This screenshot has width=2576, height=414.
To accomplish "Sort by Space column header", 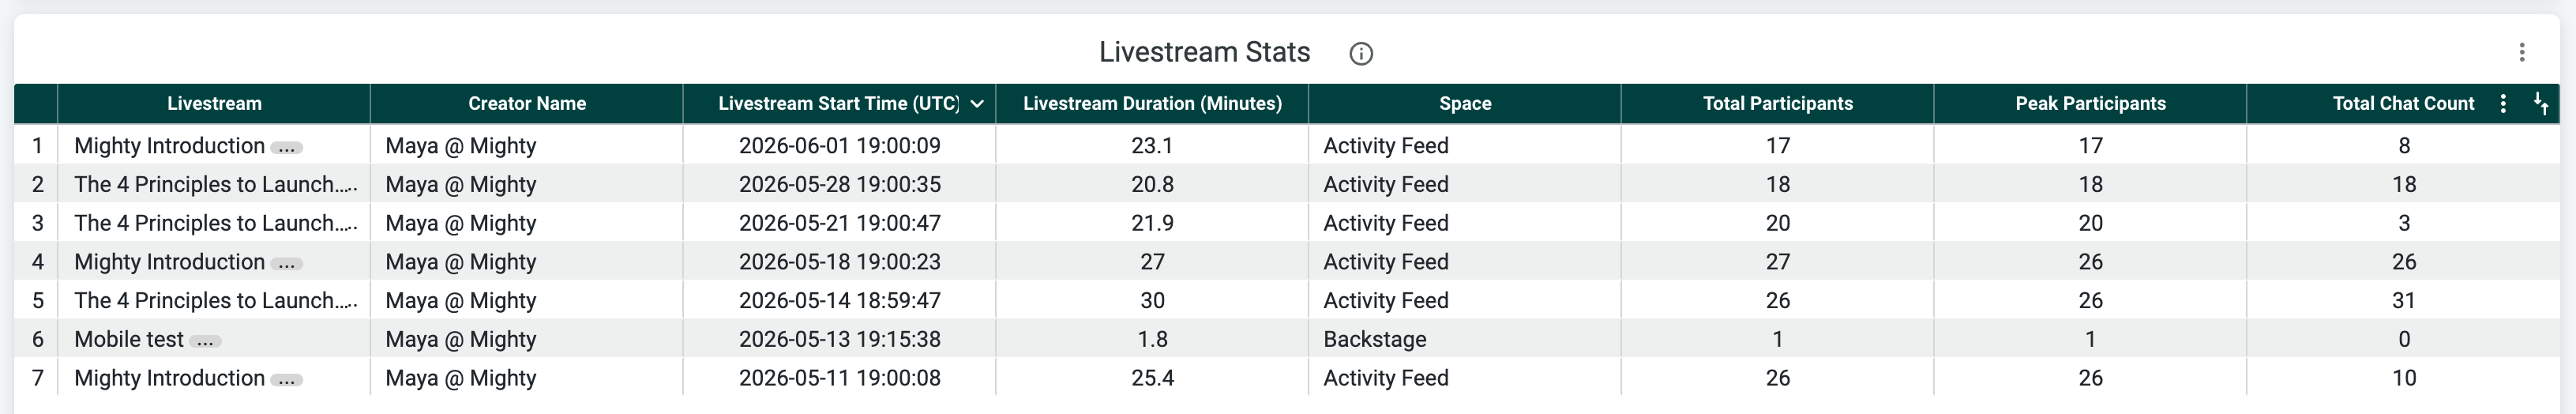I will (x=1465, y=104).
